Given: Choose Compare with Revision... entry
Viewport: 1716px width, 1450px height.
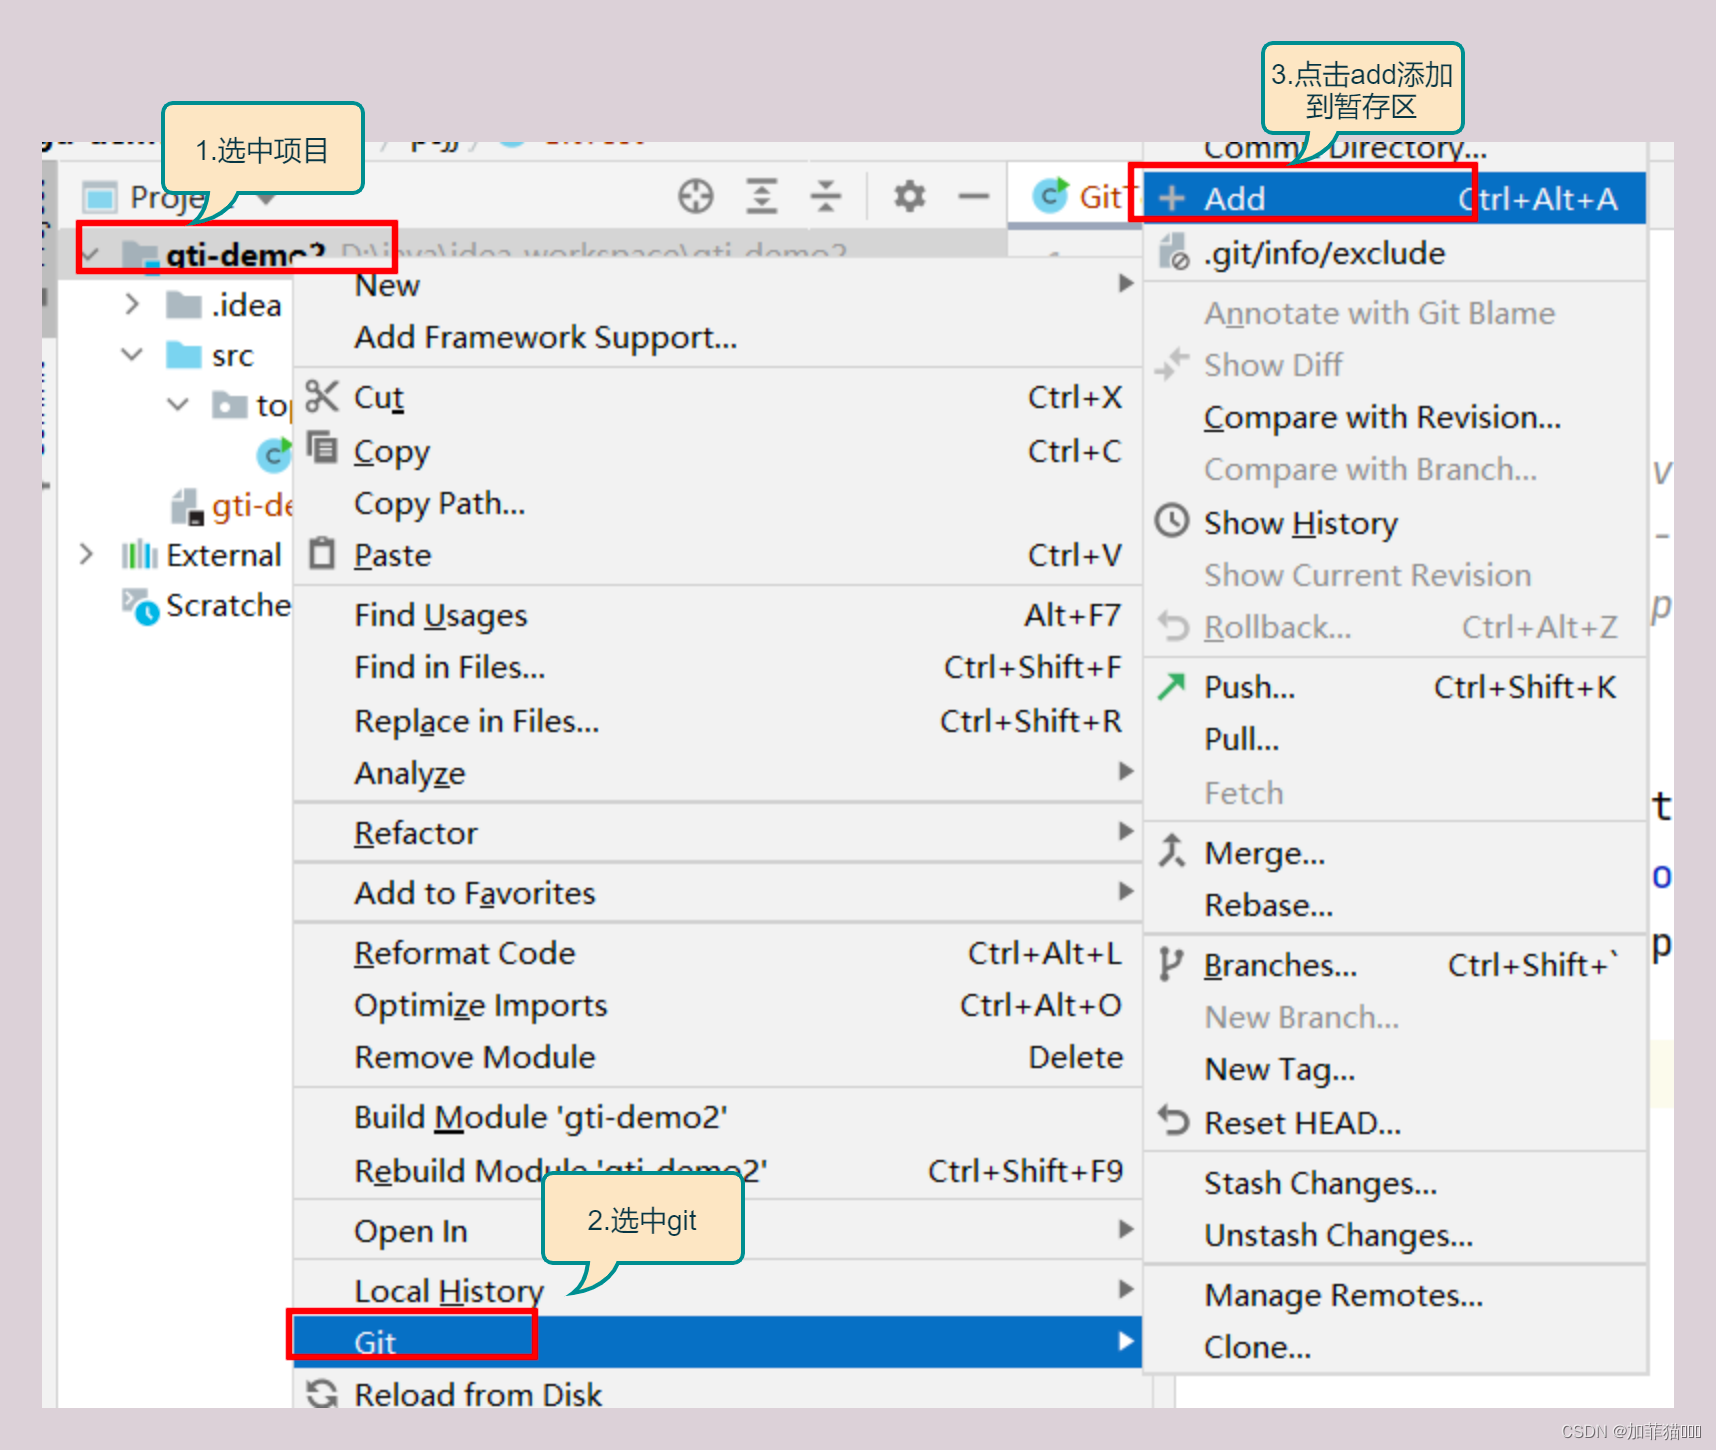Looking at the screenshot, I should click(x=1394, y=417).
